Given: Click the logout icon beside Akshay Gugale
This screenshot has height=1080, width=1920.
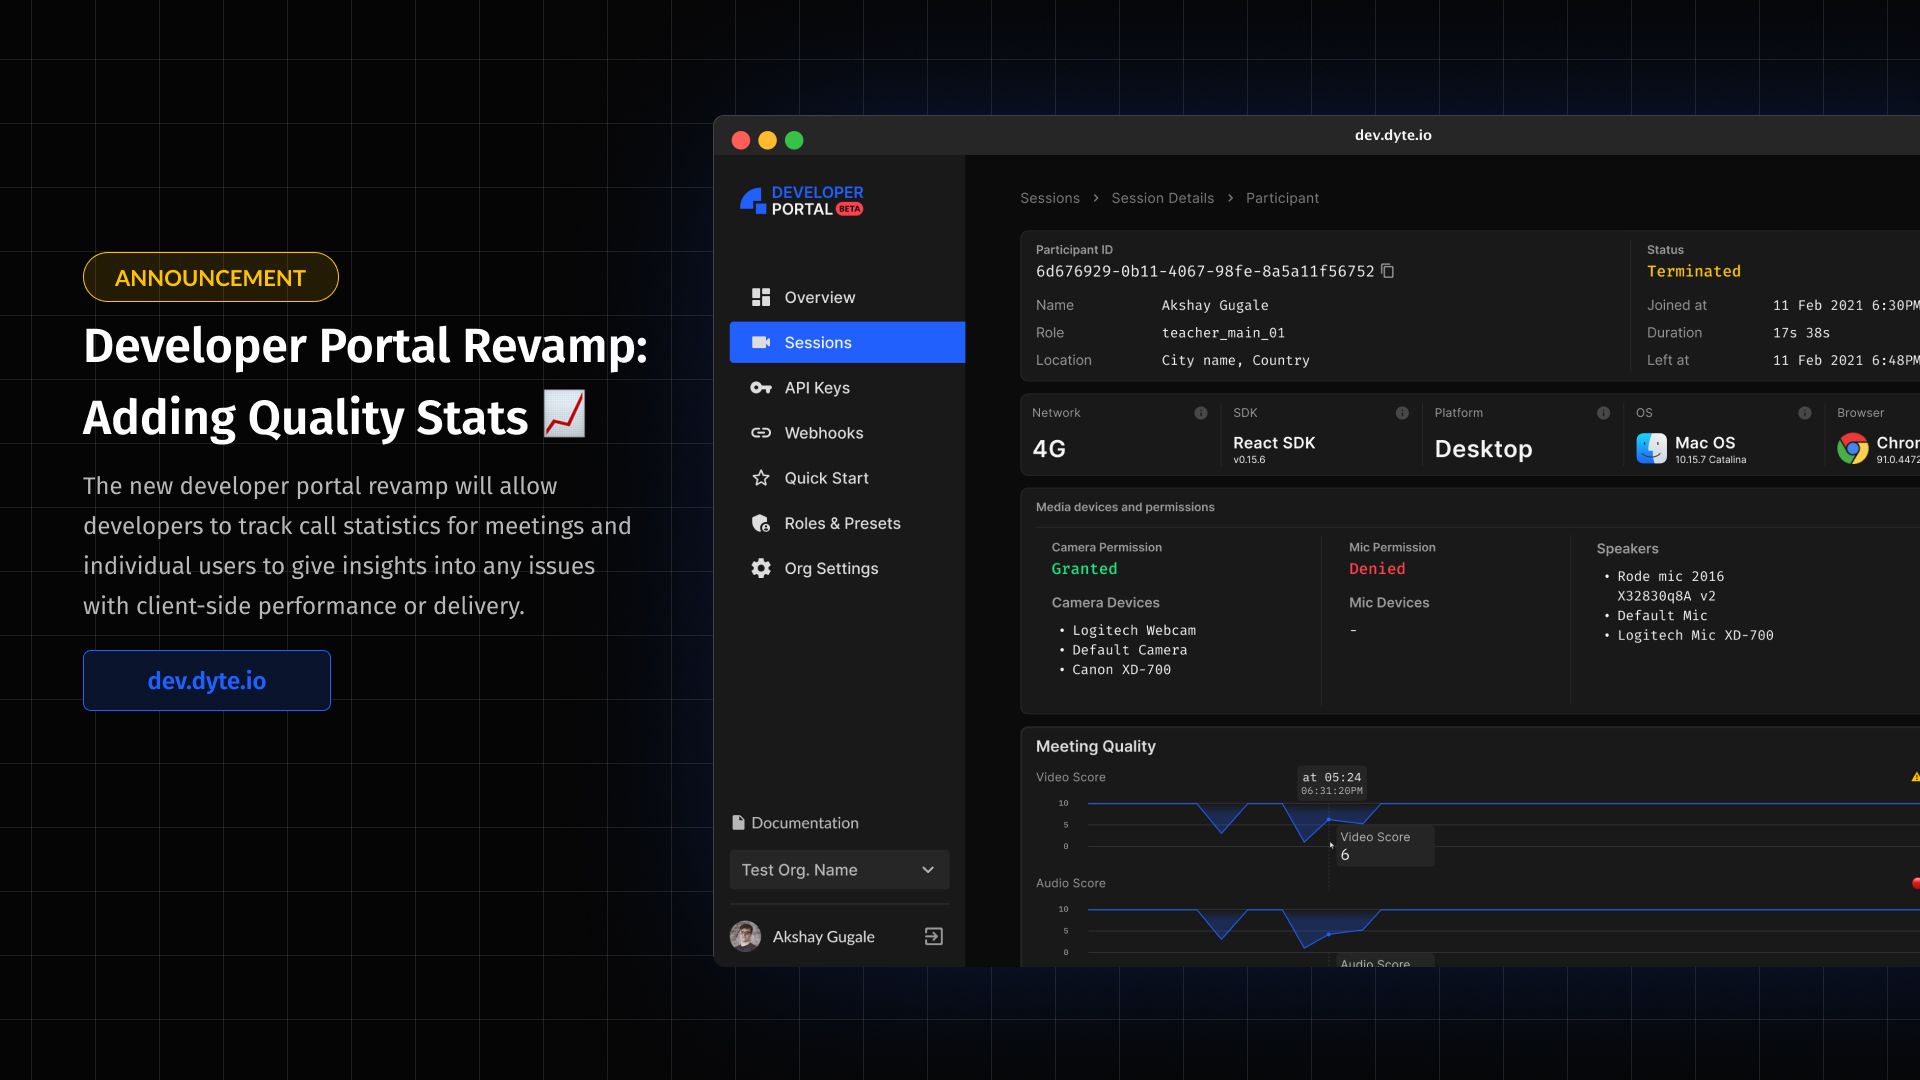Looking at the screenshot, I should coord(933,937).
